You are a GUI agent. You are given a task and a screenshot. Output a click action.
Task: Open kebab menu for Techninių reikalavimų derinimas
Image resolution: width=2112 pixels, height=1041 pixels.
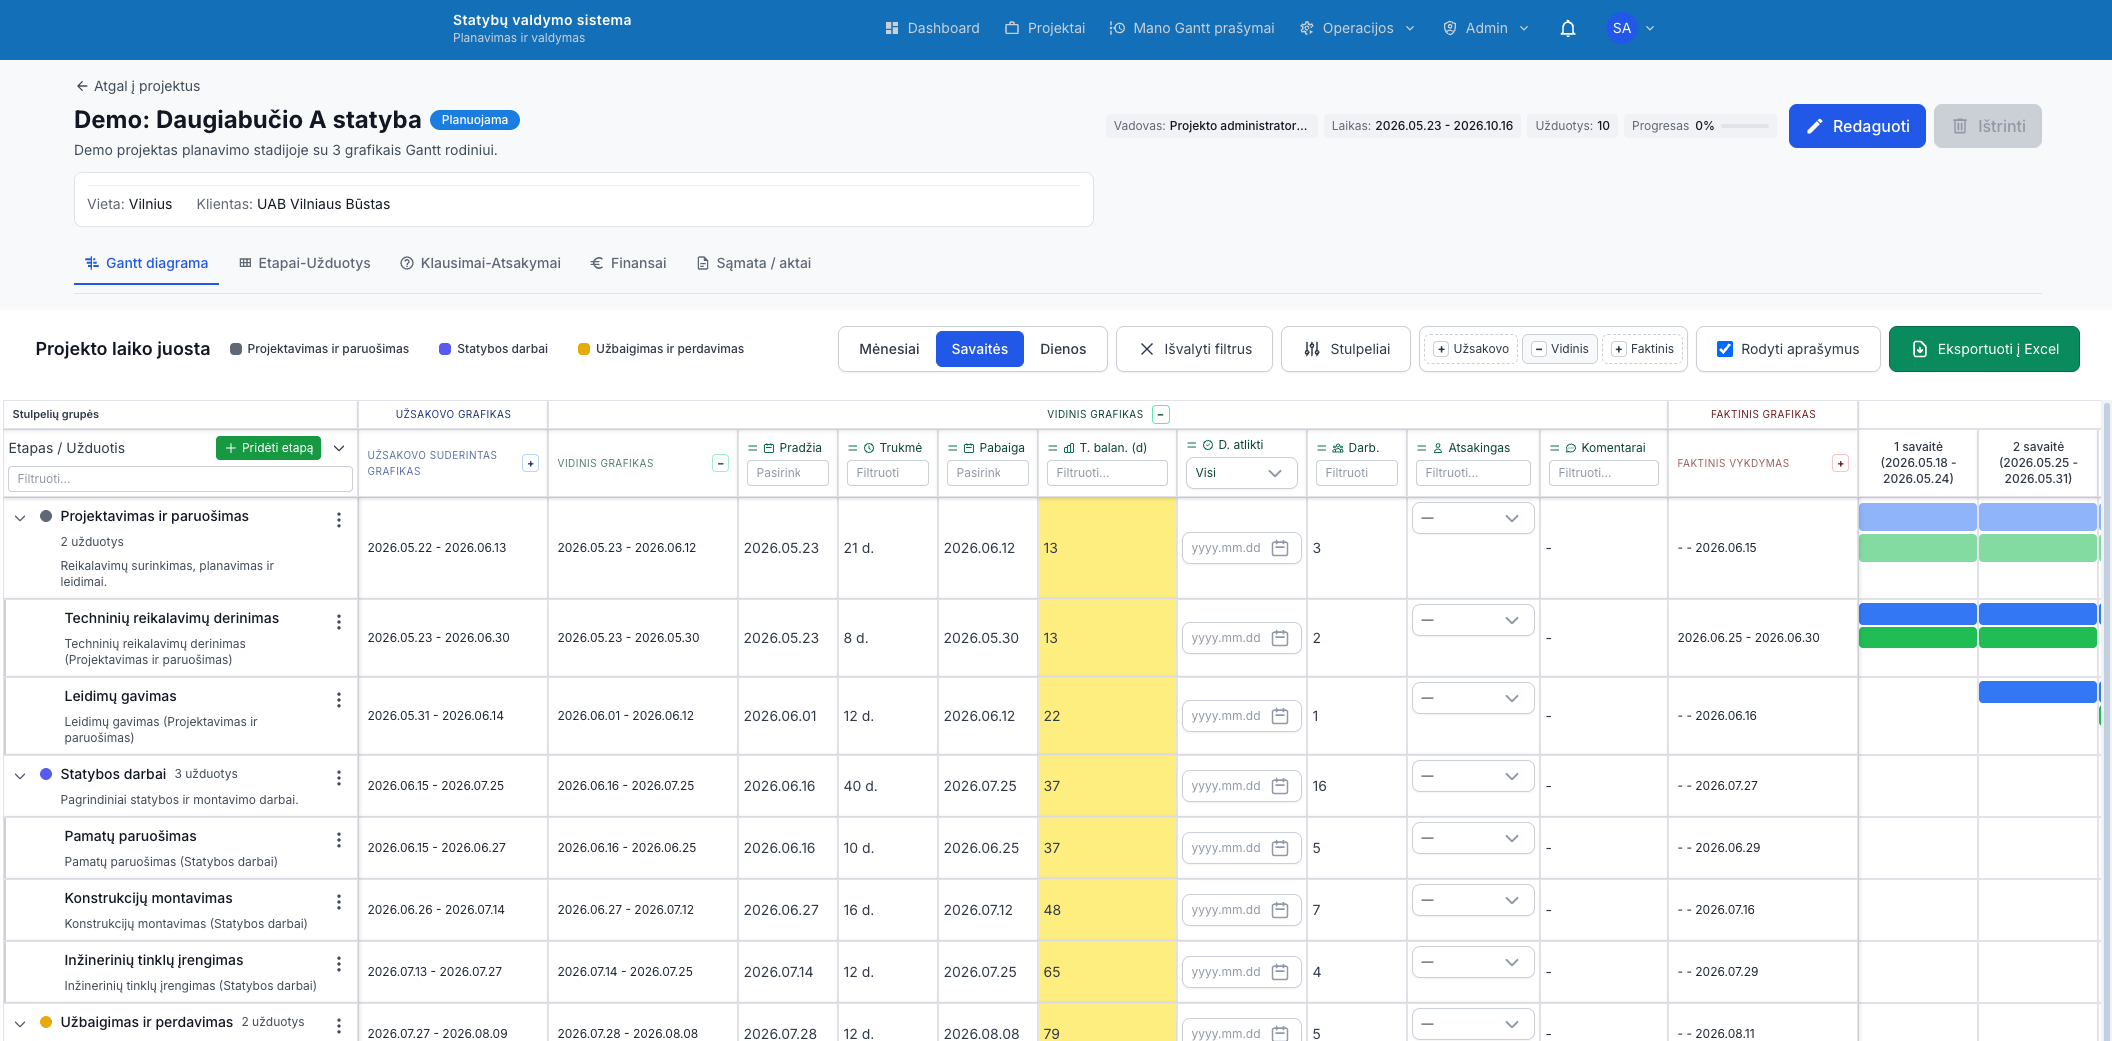(x=339, y=622)
